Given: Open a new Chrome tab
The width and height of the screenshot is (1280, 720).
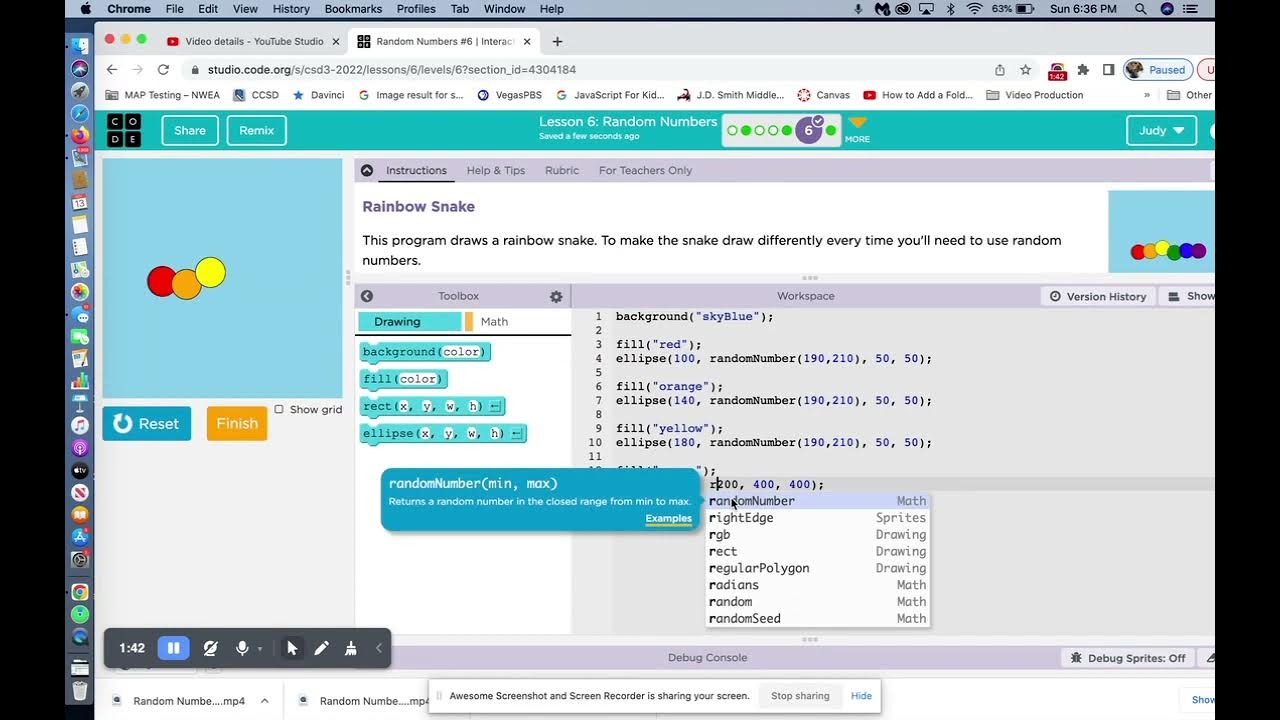Looking at the screenshot, I should (557, 41).
